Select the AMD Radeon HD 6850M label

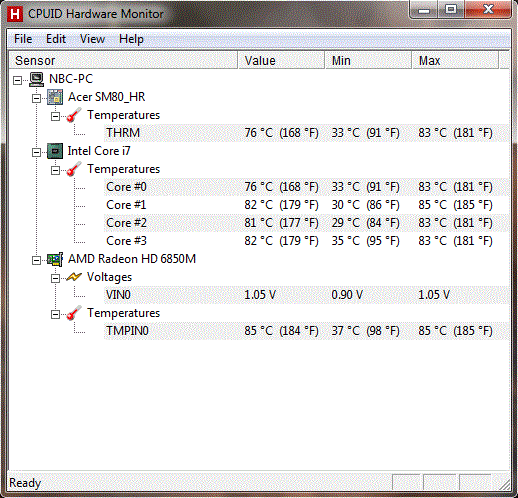coord(132,259)
